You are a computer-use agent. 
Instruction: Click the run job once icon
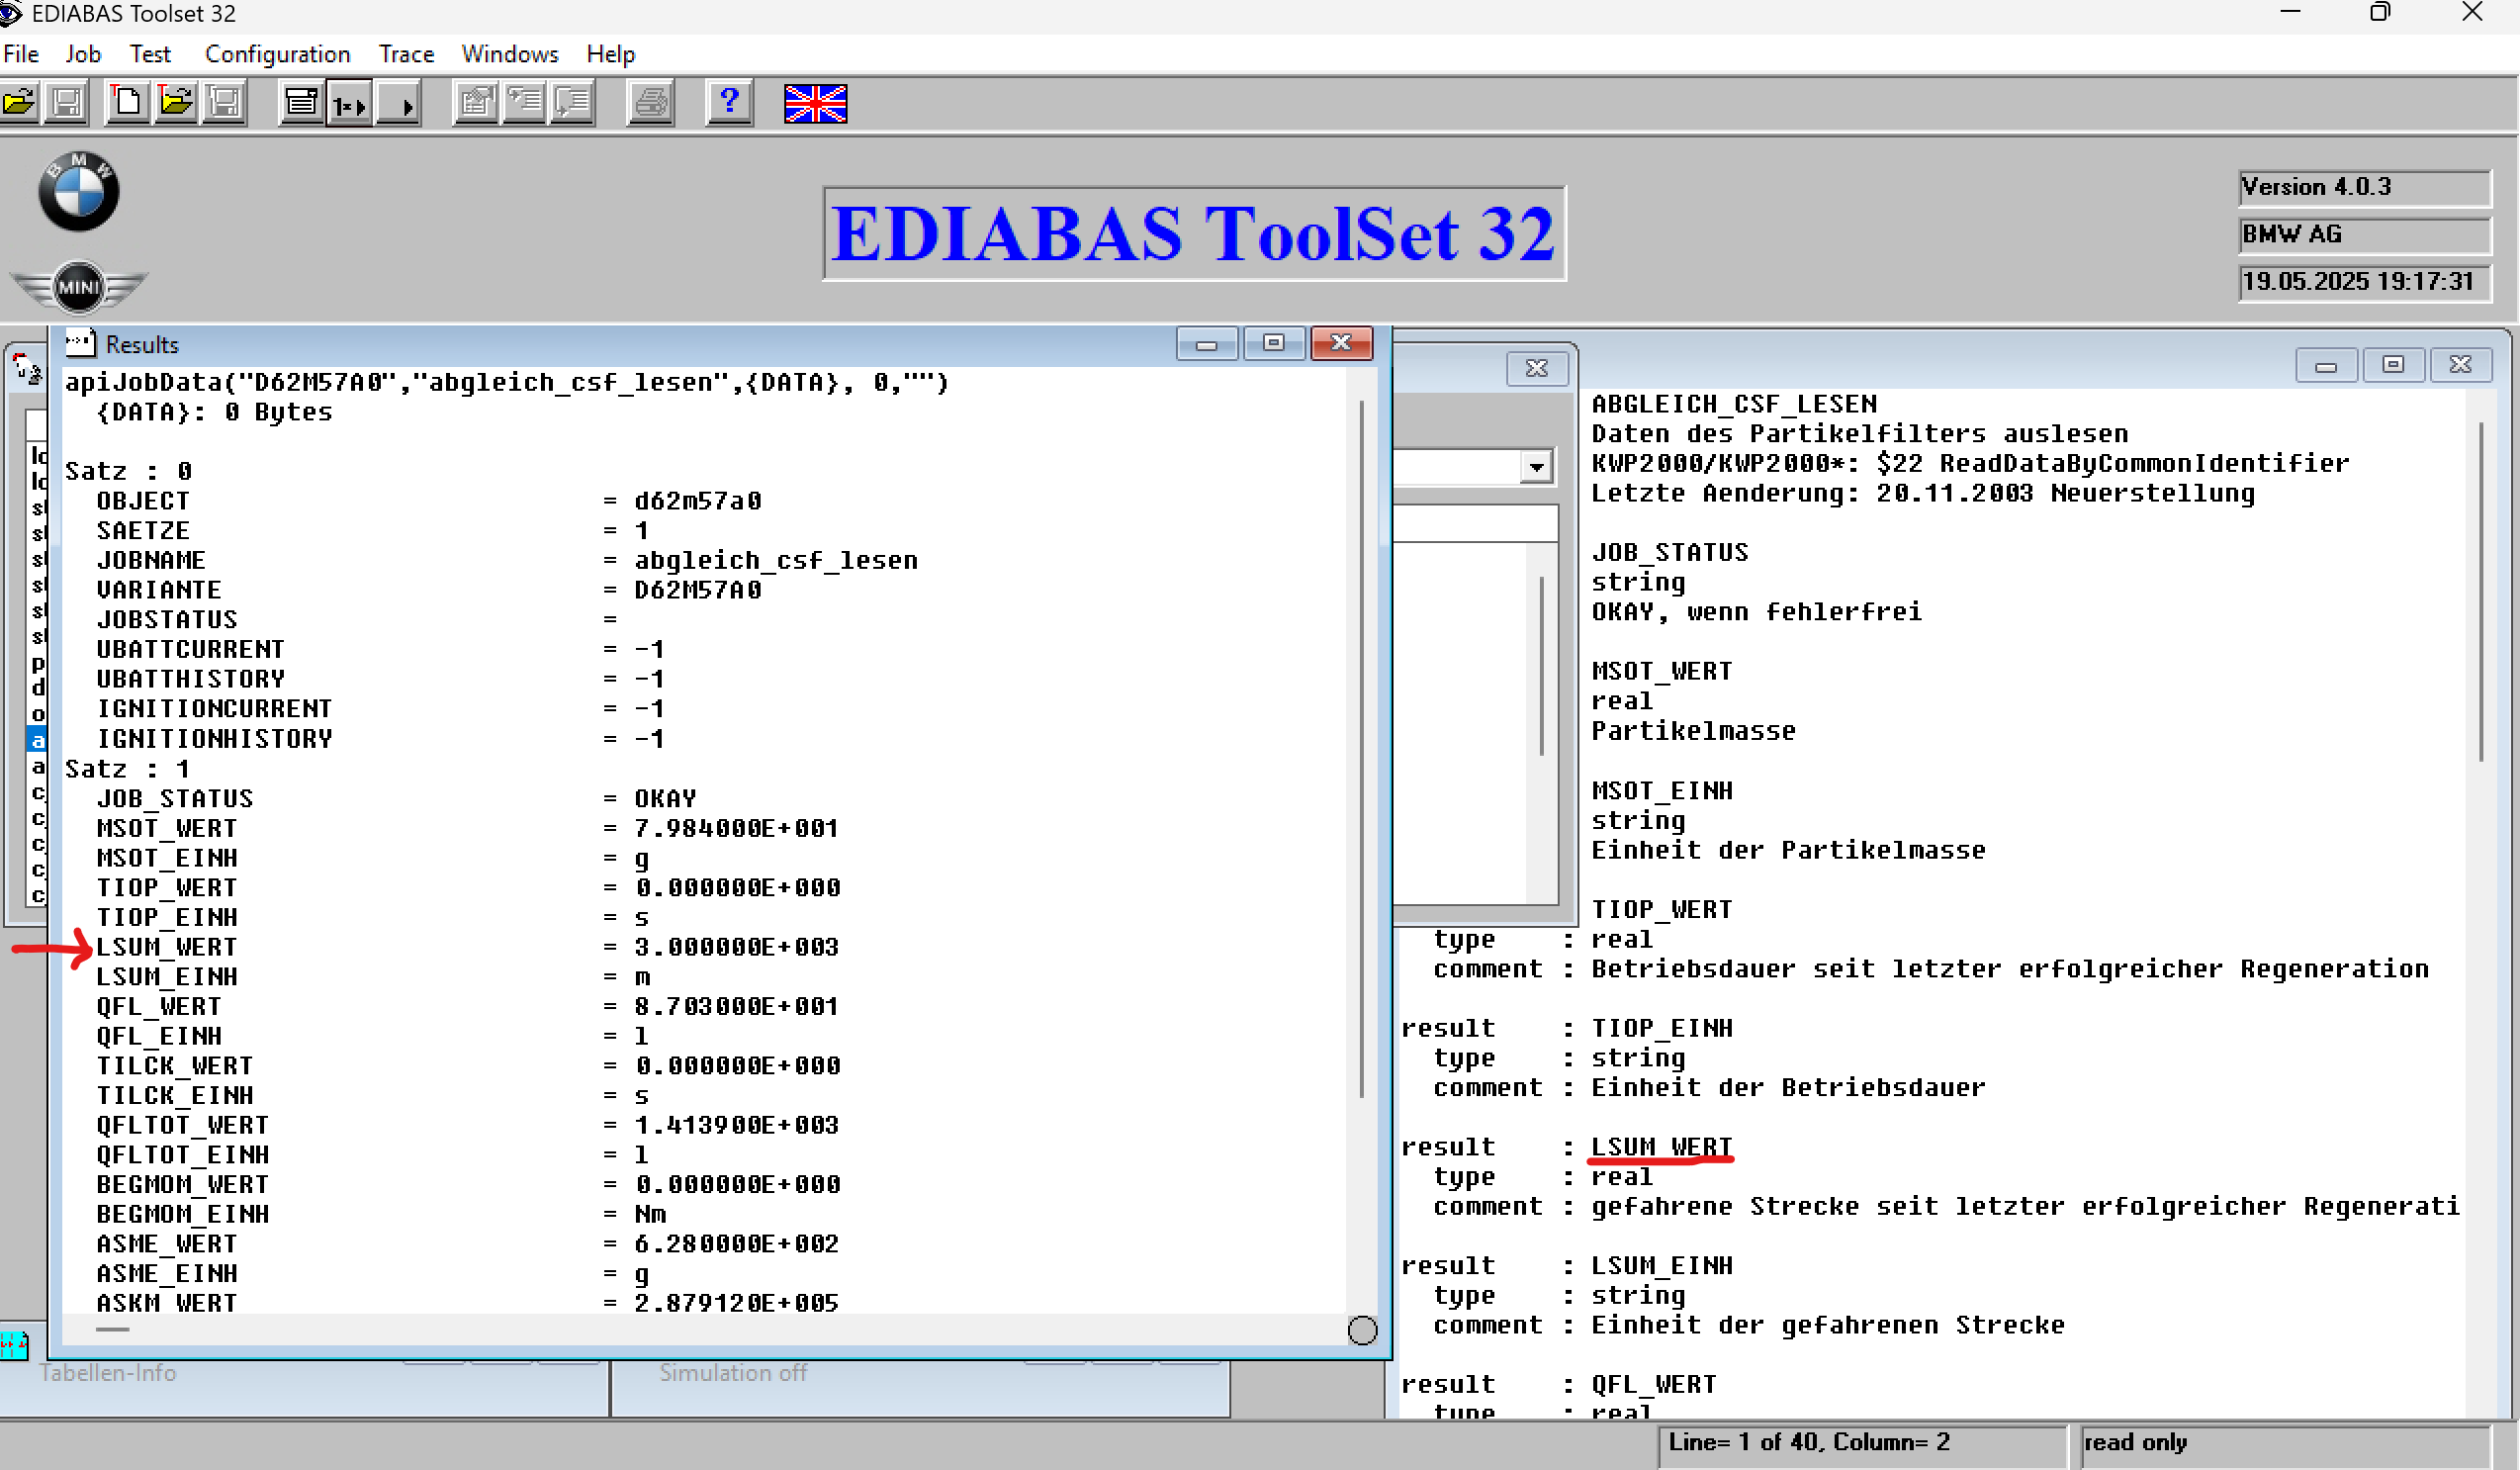tap(349, 103)
